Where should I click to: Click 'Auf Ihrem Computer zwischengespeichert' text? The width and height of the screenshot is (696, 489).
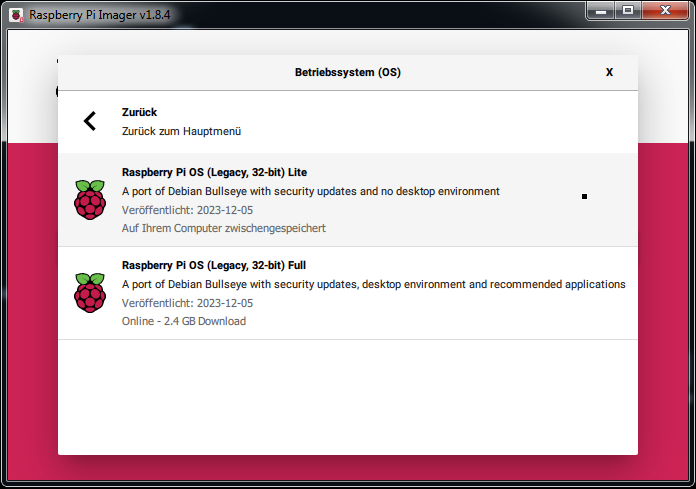tap(223, 228)
